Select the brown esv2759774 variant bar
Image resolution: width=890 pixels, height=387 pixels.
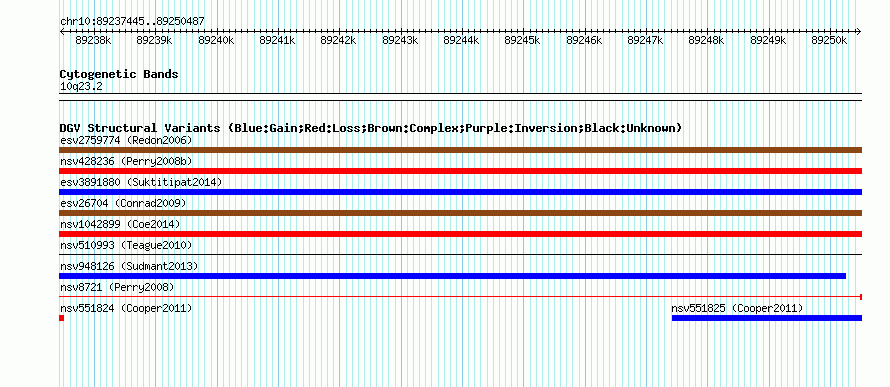[x=460, y=150]
